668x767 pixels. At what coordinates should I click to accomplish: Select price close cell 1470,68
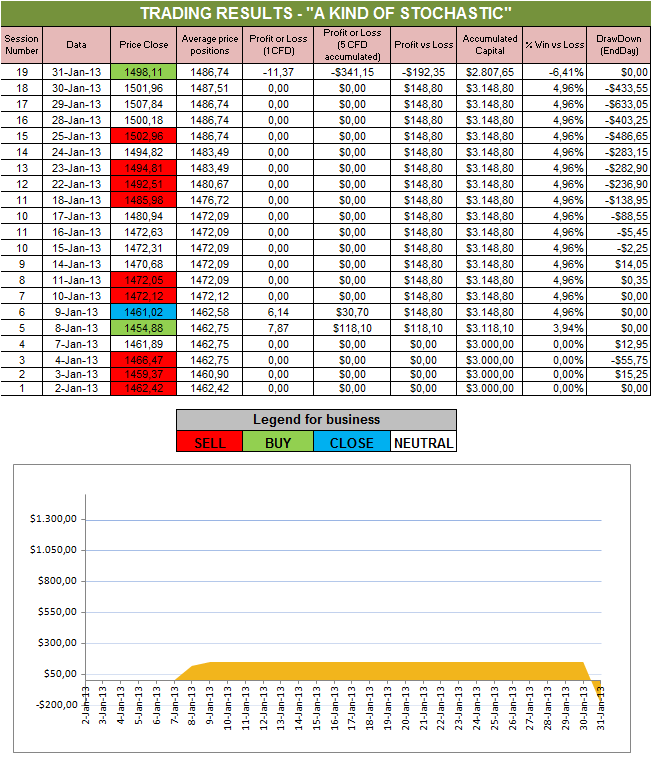(143, 264)
